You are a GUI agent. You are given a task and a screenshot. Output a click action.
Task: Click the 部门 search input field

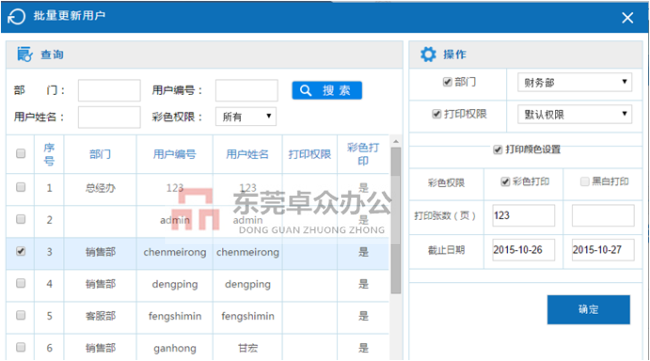pyautogui.click(x=109, y=90)
